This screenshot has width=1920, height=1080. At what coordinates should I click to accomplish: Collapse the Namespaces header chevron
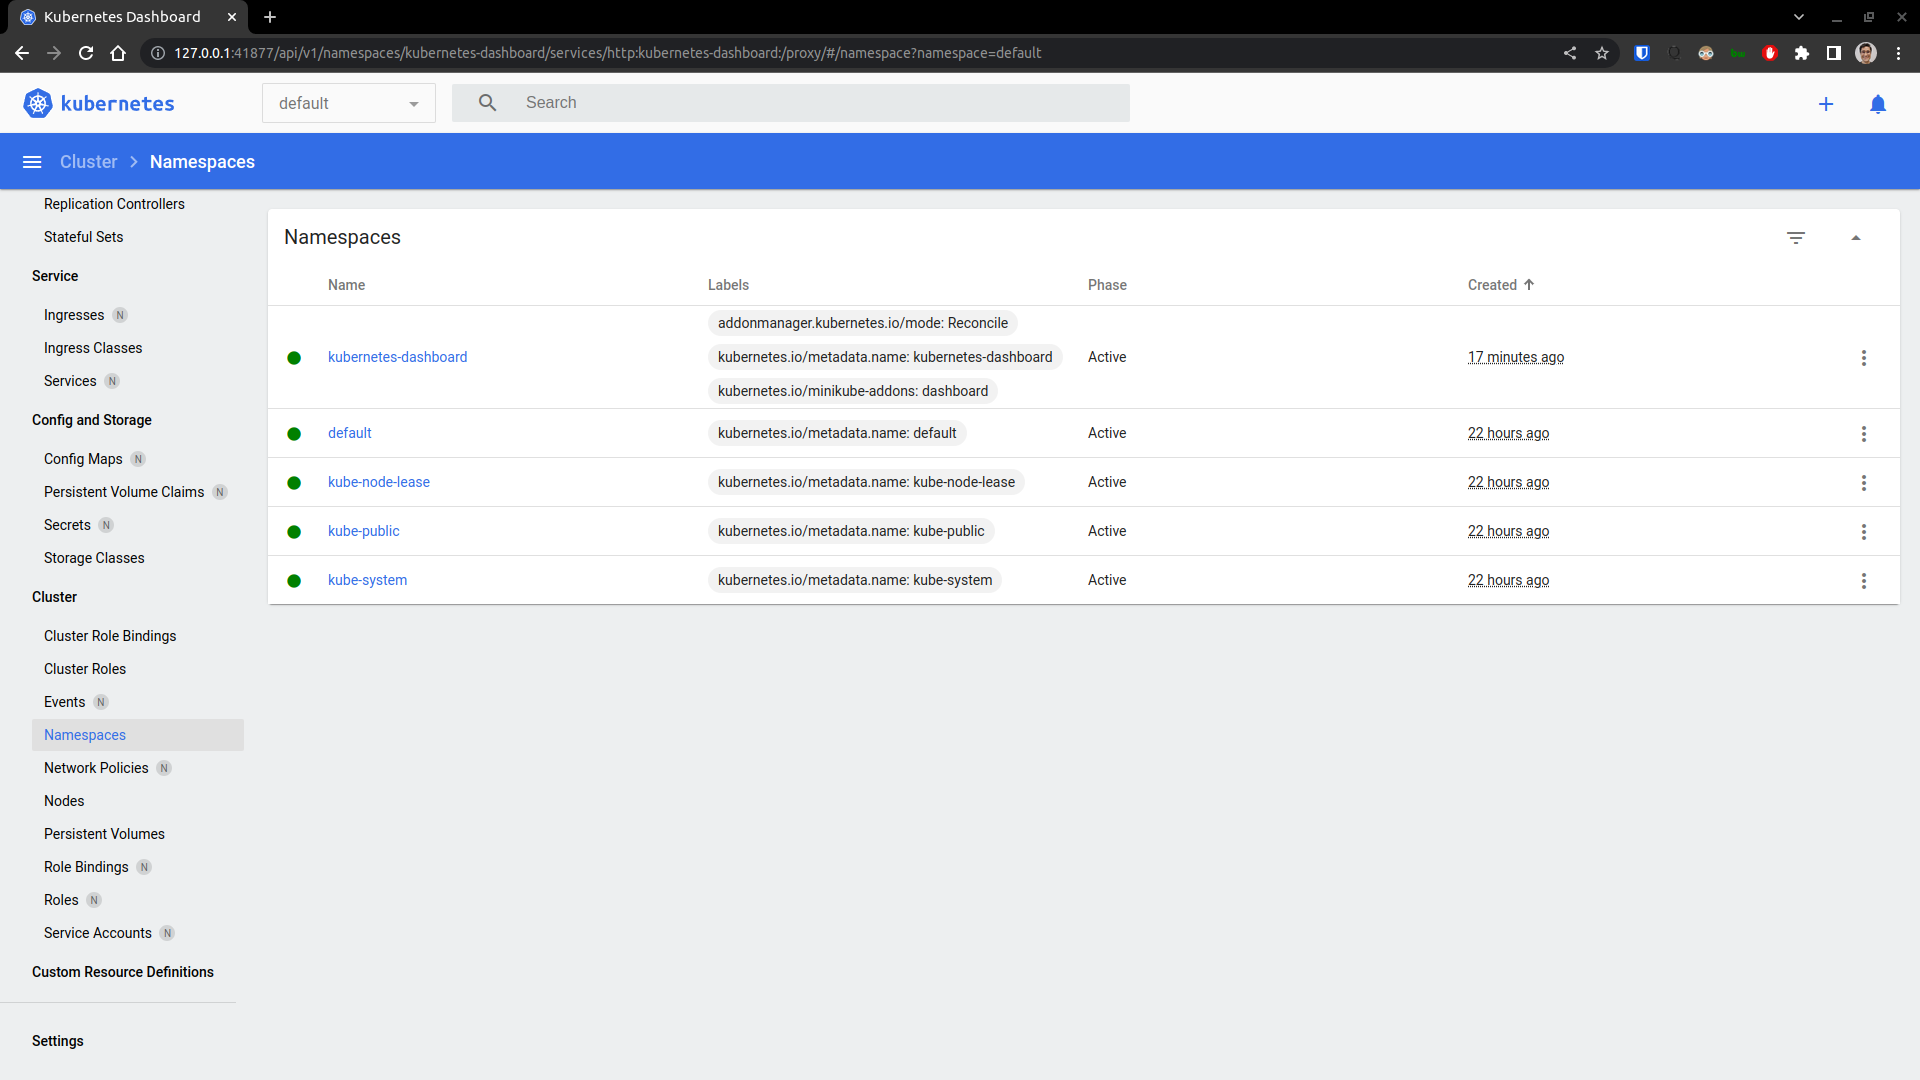coord(1855,237)
